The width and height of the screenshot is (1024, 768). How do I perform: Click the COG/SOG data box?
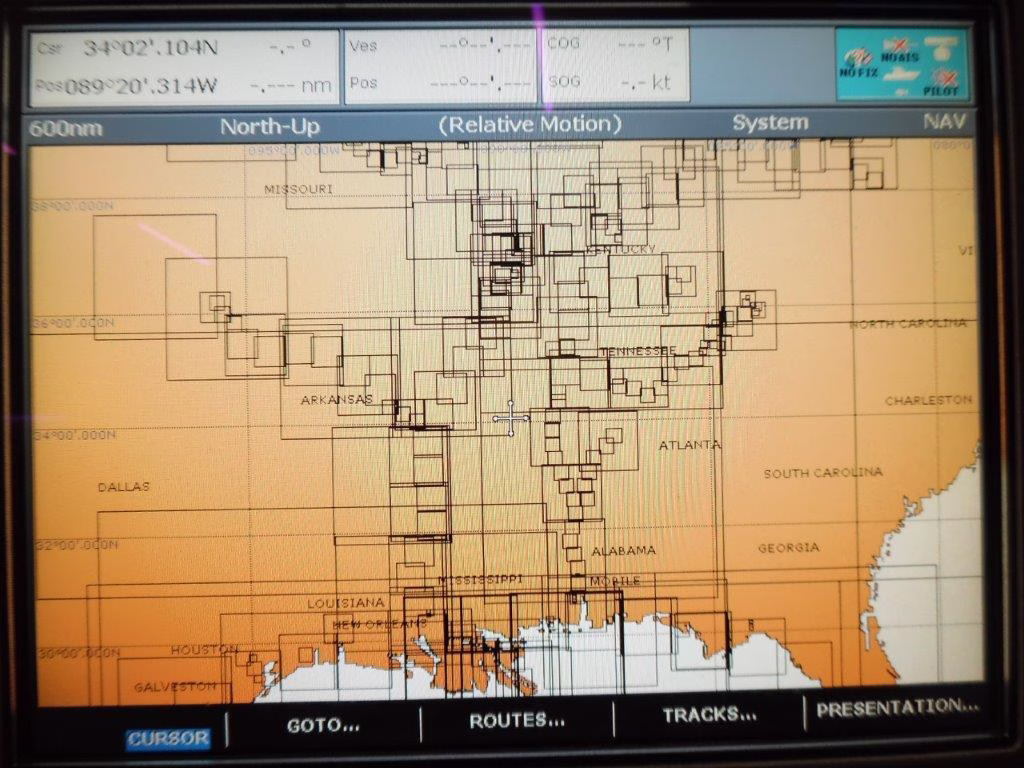pyautogui.click(x=615, y=65)
